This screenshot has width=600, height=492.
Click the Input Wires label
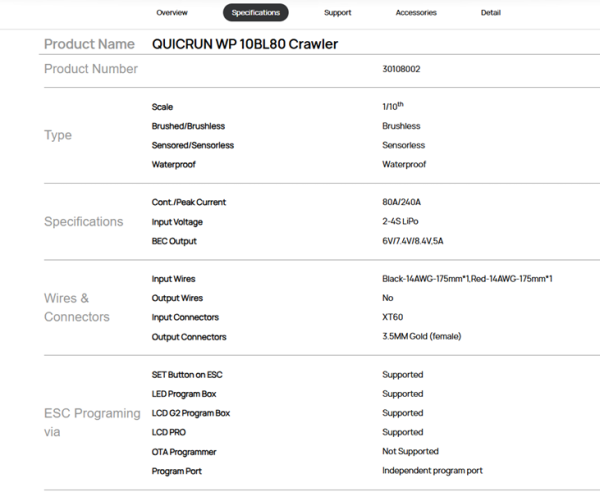click(173, 279)
